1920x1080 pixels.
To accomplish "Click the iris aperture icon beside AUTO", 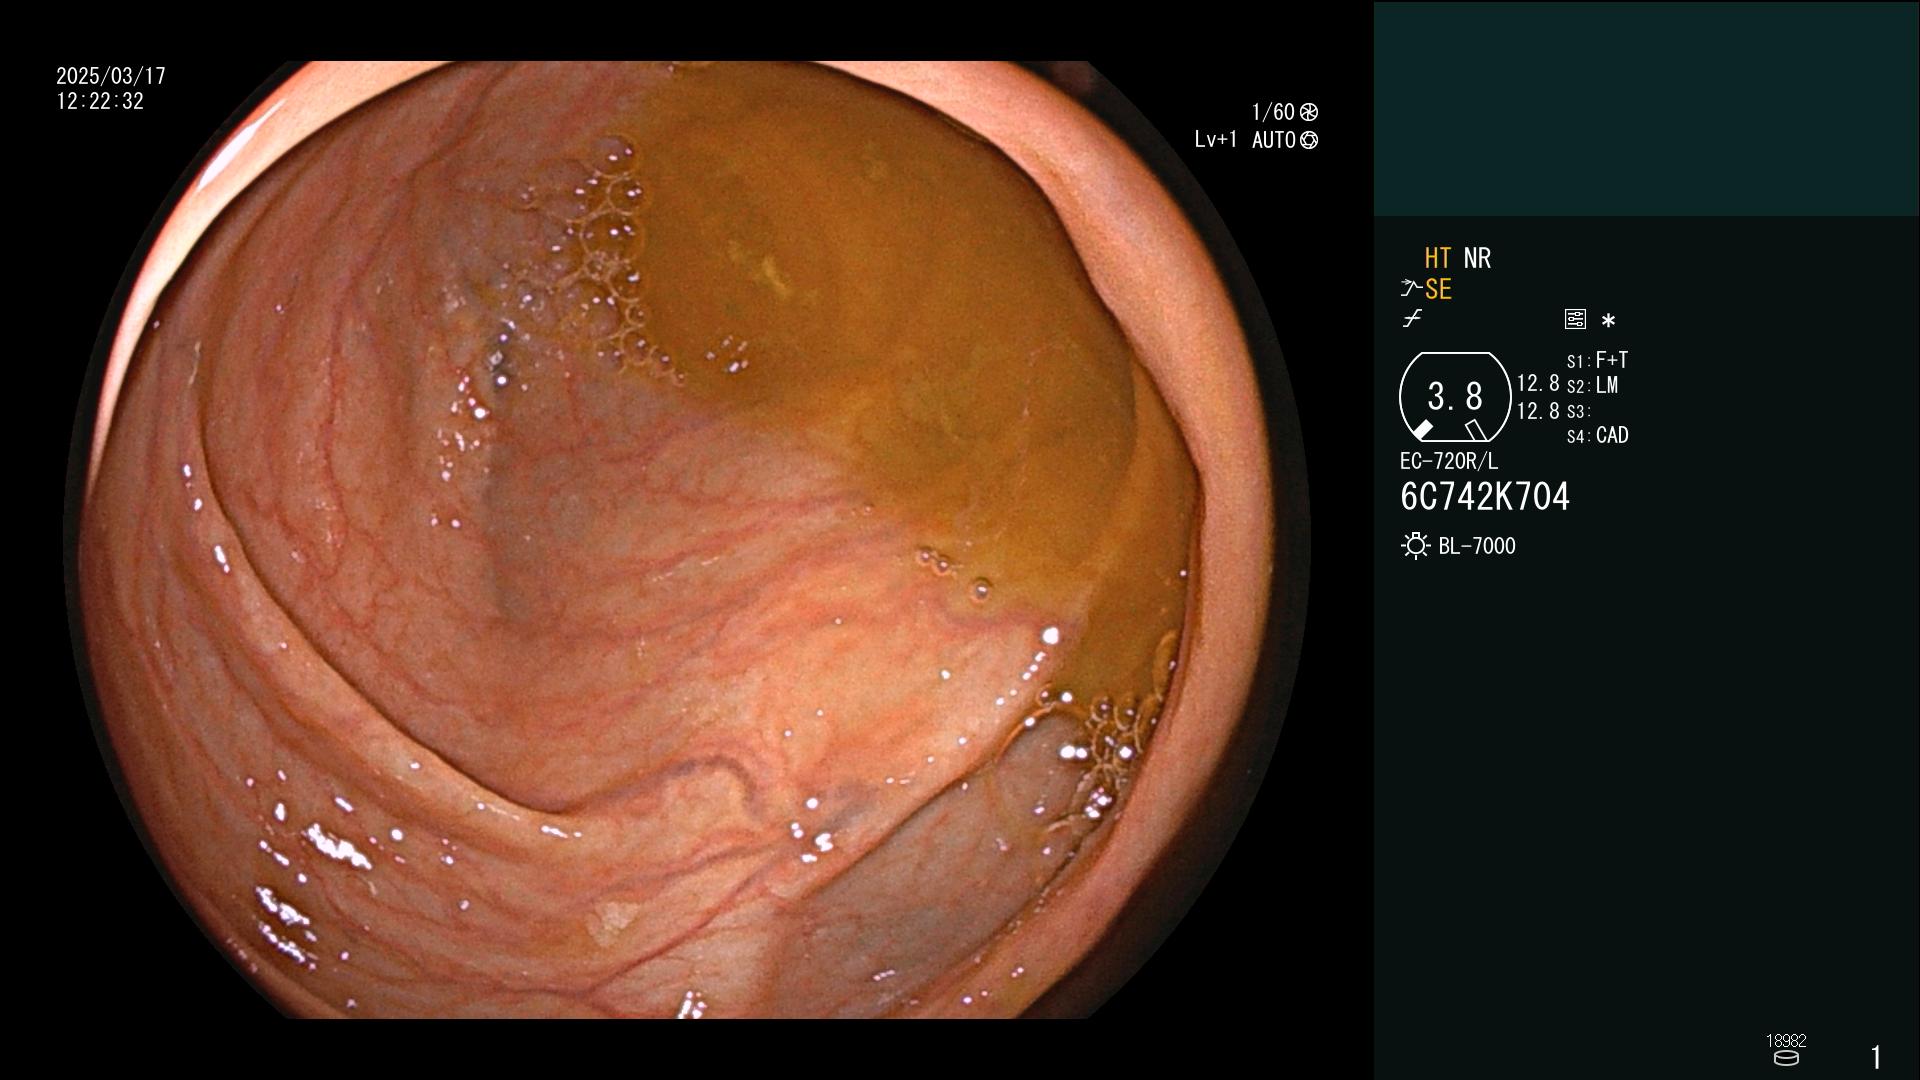I will click(x=1309, y=140).
